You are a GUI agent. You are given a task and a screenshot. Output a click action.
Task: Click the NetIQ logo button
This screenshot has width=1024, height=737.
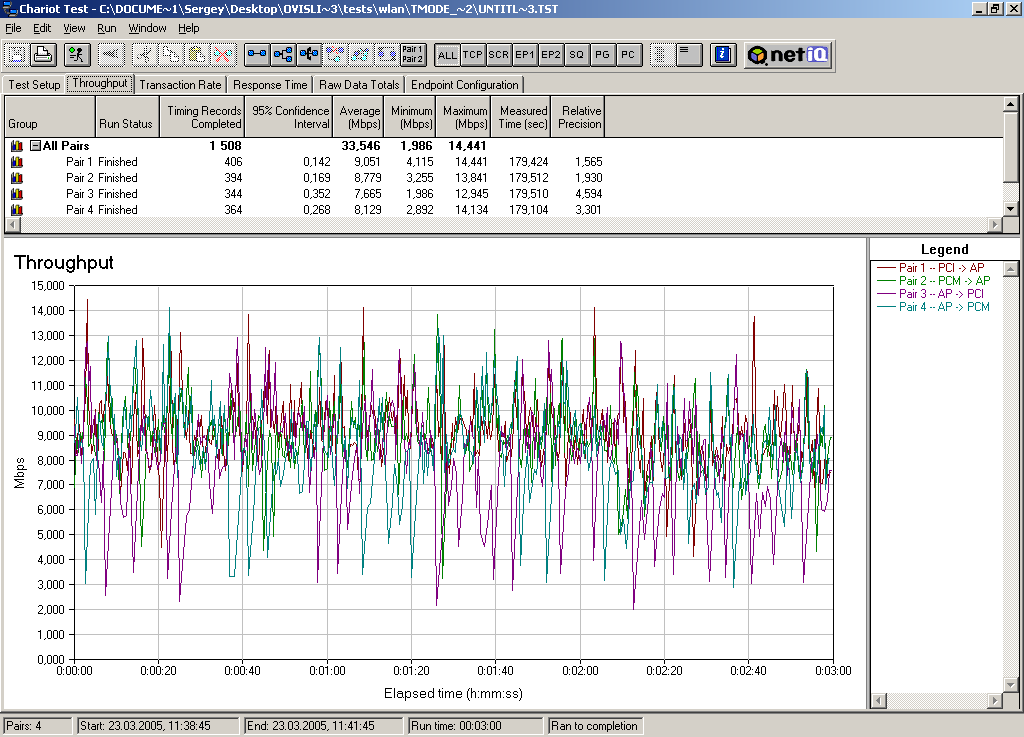(x=788, y=55)
